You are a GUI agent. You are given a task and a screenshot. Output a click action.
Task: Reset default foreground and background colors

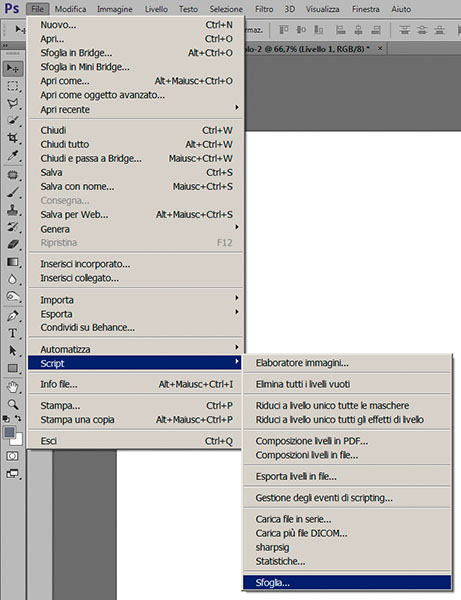(x=6, y=419)
